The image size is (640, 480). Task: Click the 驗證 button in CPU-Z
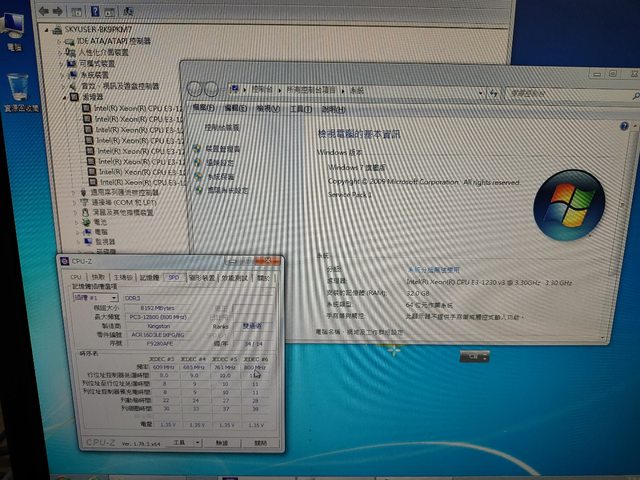(222, 441)
